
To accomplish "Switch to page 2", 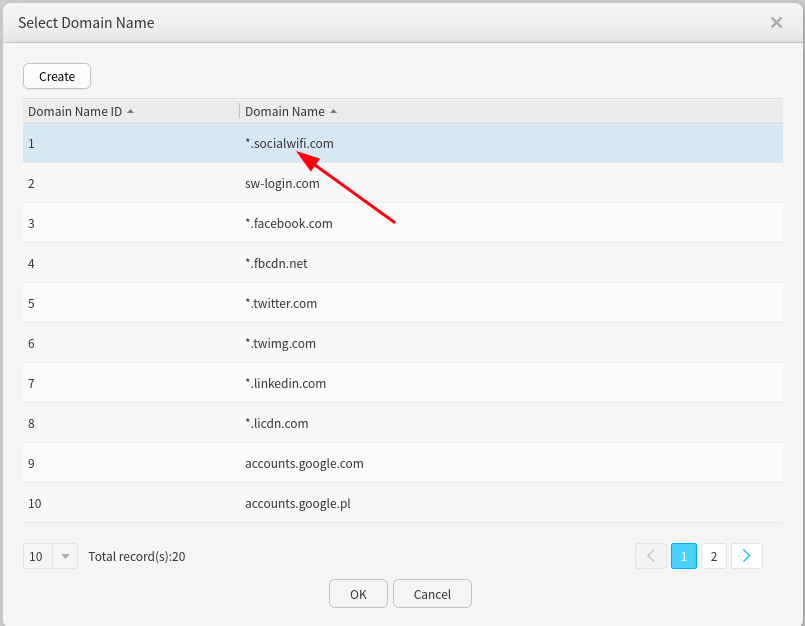I will coord(713,556).
